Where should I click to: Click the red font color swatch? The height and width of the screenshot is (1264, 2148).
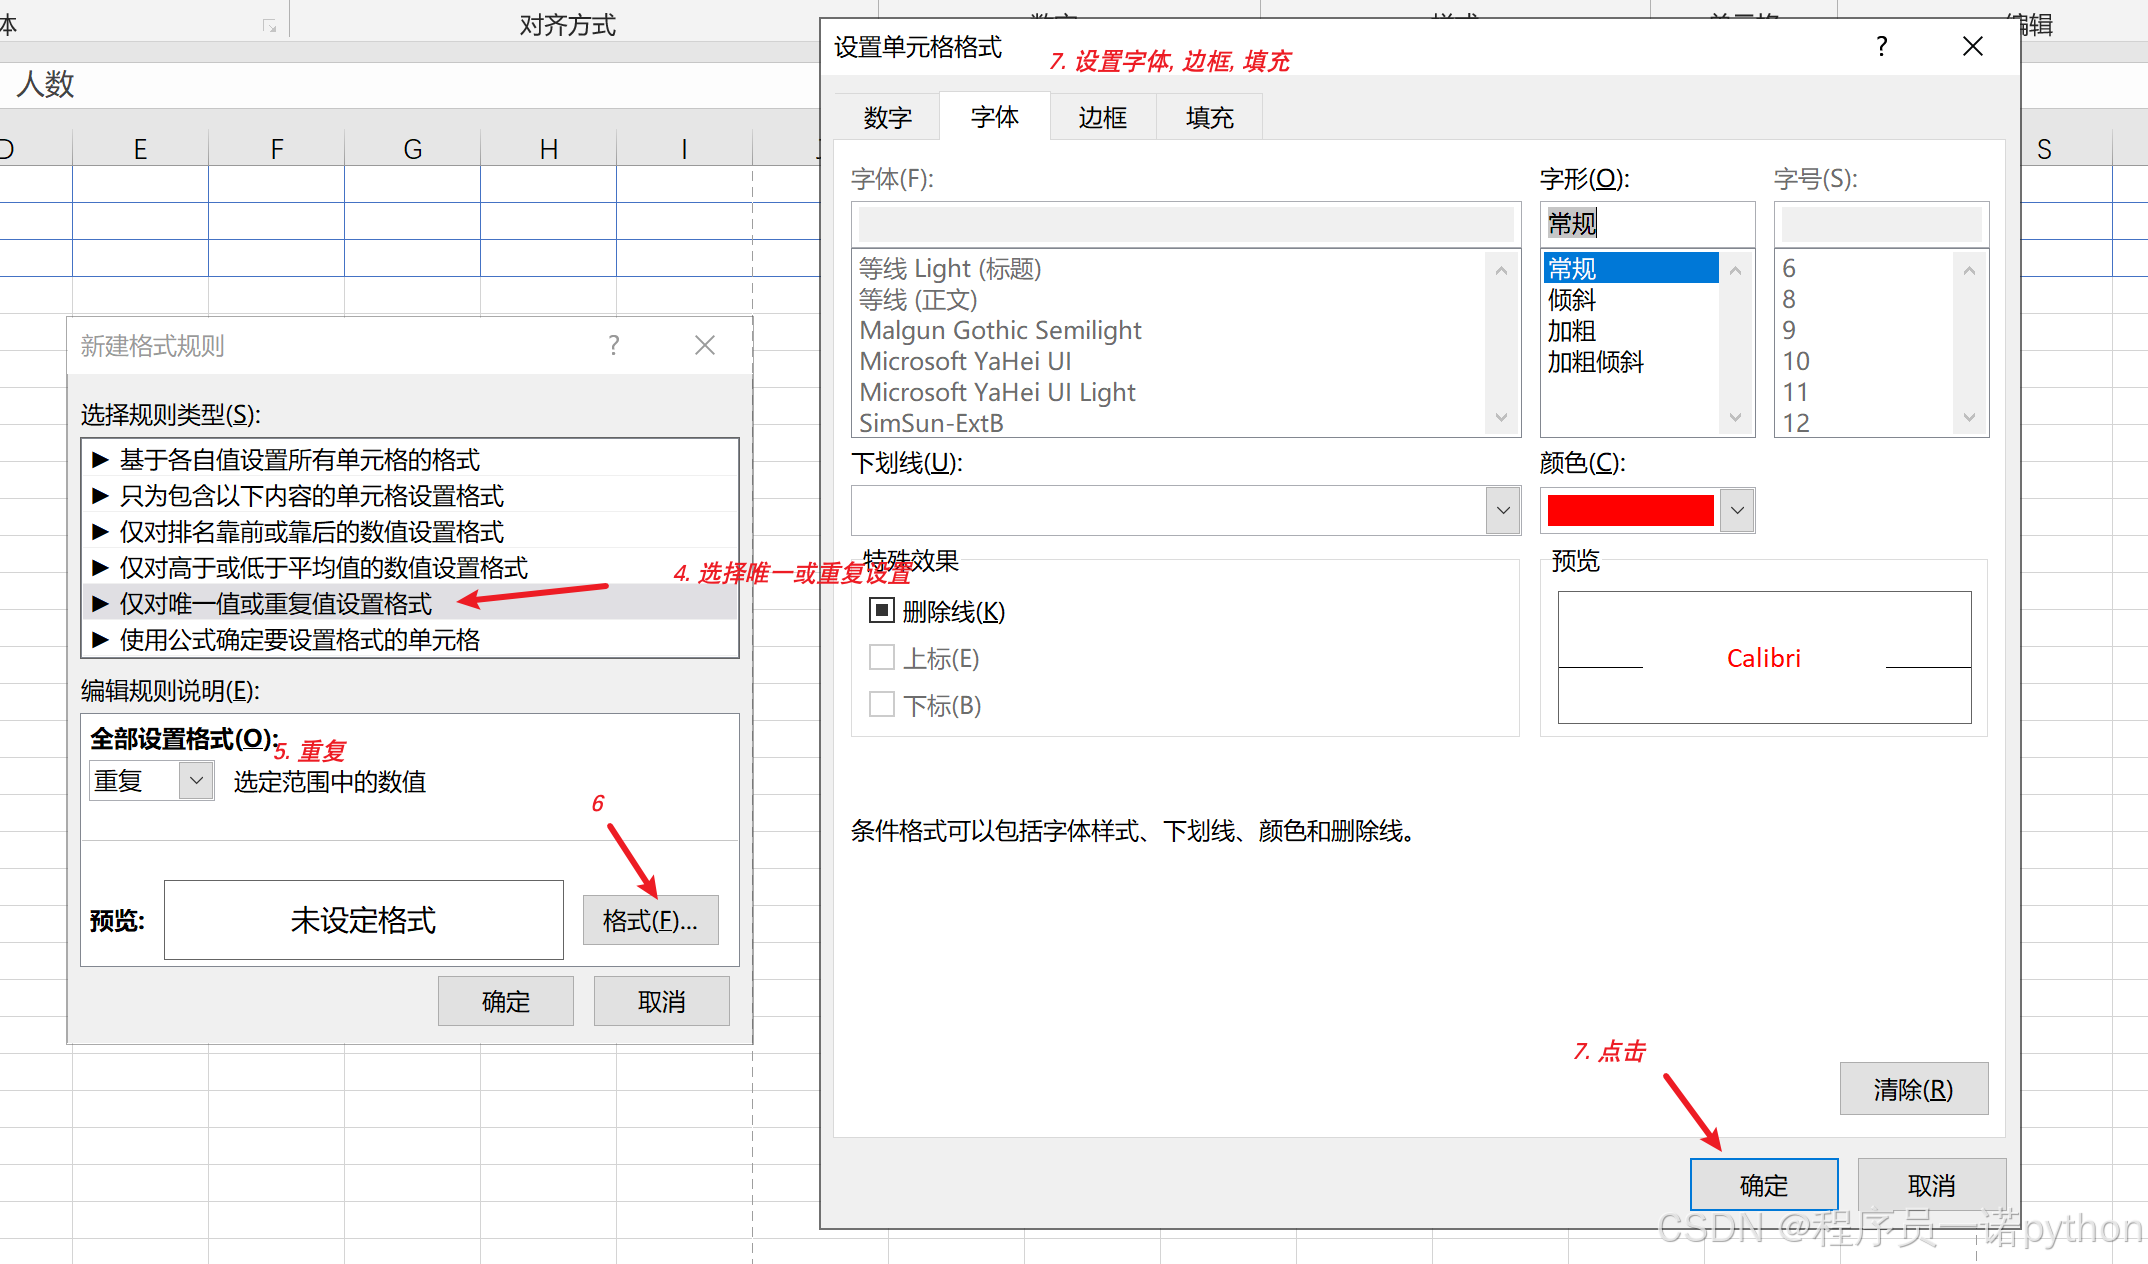[1630, 510]
